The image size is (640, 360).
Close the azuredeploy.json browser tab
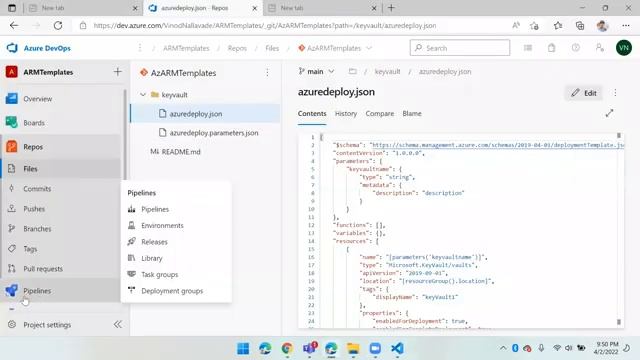(255, 8)
